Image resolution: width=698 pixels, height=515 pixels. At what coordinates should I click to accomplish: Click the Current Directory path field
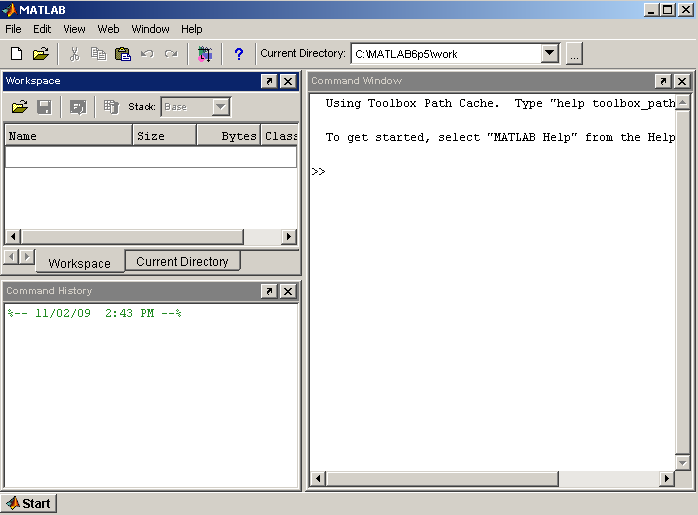(446, 54)
